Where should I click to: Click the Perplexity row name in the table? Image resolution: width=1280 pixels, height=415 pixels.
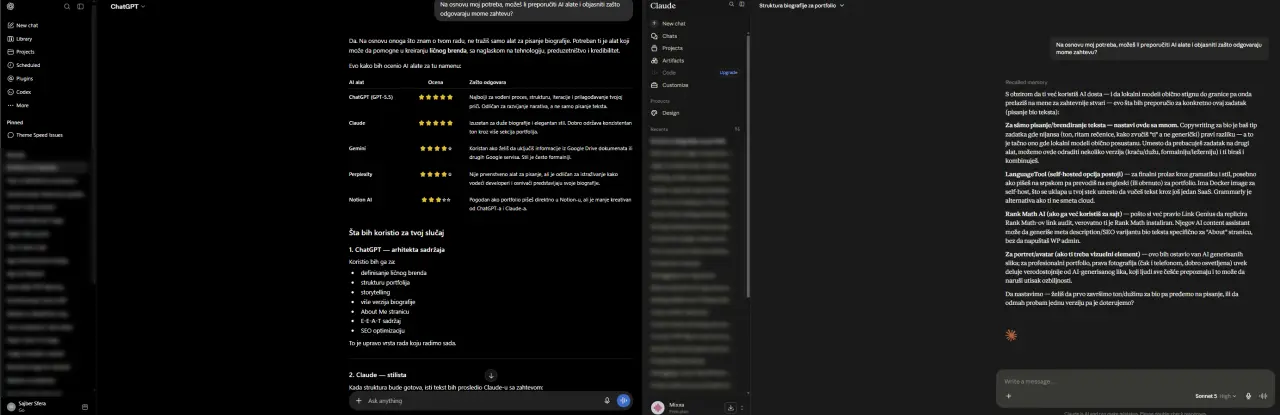pos(360,174)
